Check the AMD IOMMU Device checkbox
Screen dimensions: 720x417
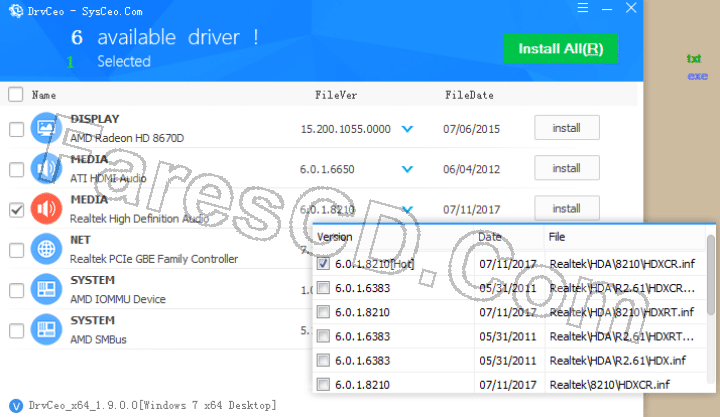coord(17,290)
